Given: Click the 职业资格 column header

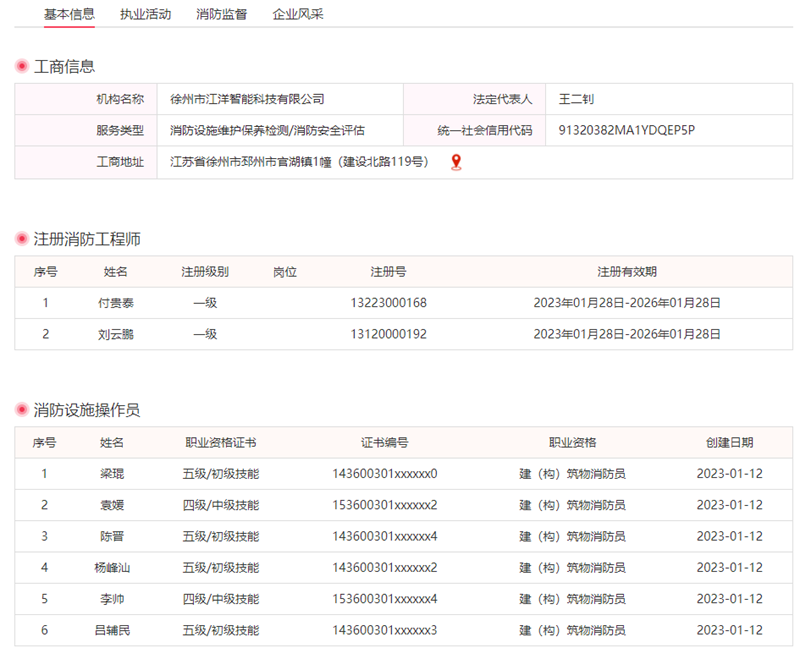Looking at the screenshot, I should tap(572, 443).
